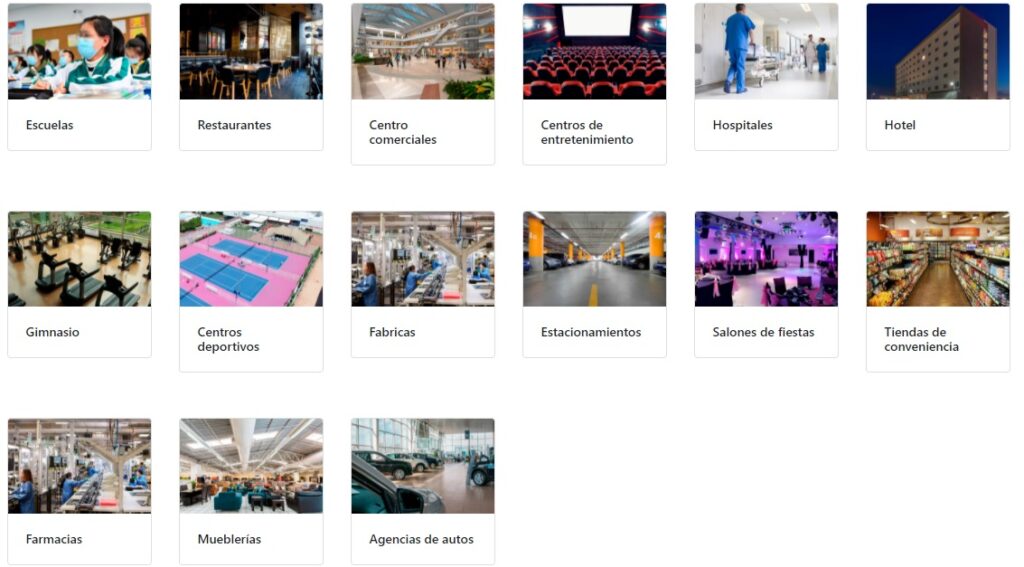Open the Agencias de autos label

coord(421,539)
